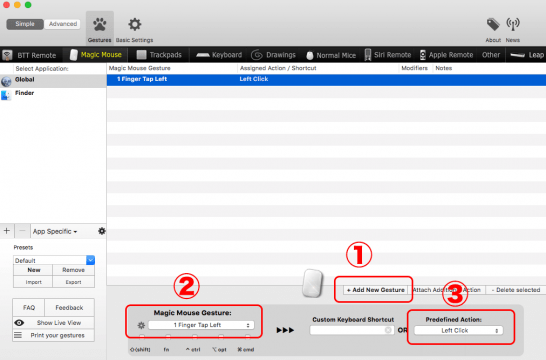Select Global in application list
The image size is (546, 360).
[x=53, y=80]
